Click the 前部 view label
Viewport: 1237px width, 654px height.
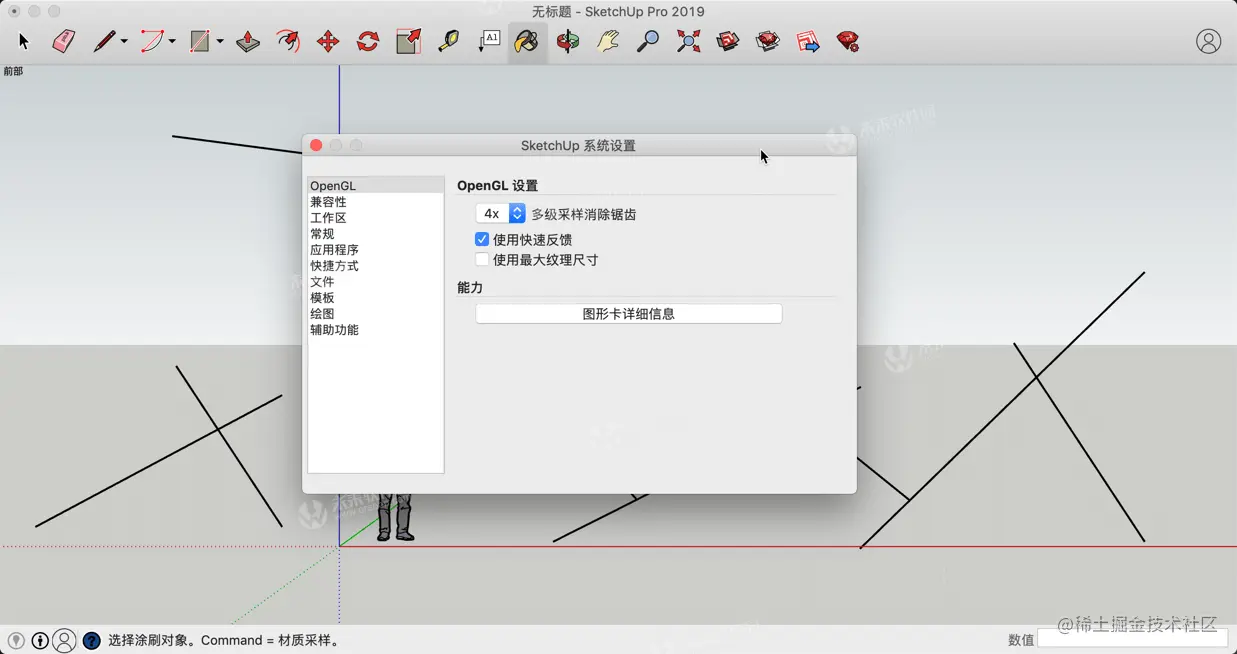[x=13, y=71]
